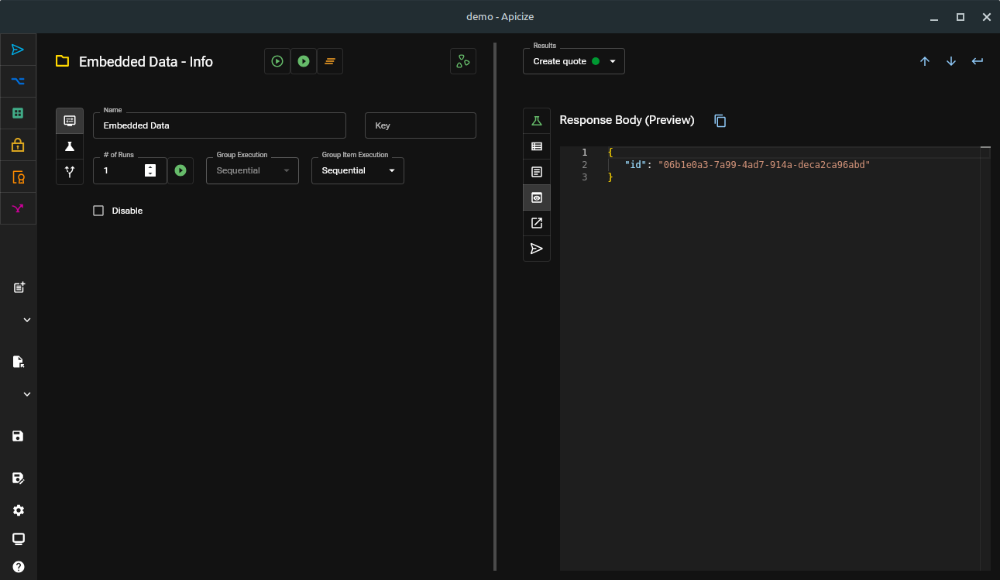Select the response headers list tab
The height and width of the screenshot is (580, 1000).
pos(536,146)
